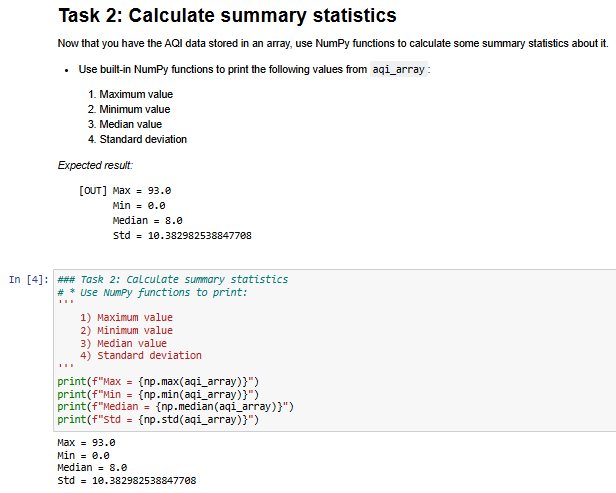This screenshot has height=493, width=616.
Task: Click docstring line '2) Minimum value'
Action: [126, 330]
